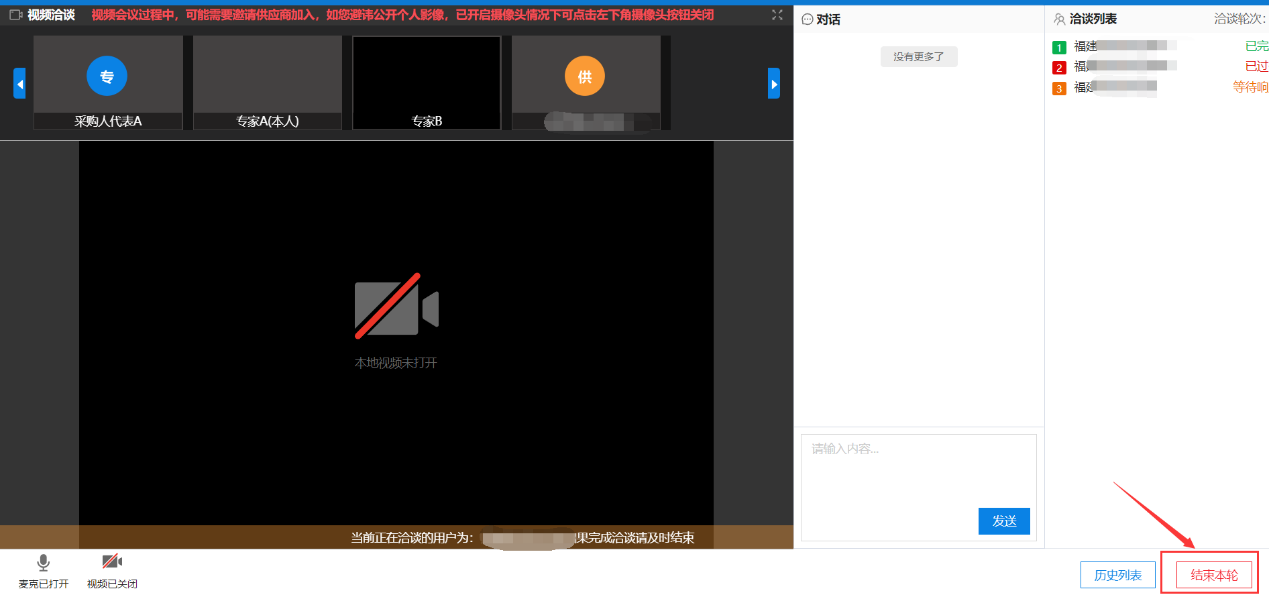The image size is (1269, 595).
Task: Select 专家A(本人) video thumbnail
Action: [x=268, y=83]
